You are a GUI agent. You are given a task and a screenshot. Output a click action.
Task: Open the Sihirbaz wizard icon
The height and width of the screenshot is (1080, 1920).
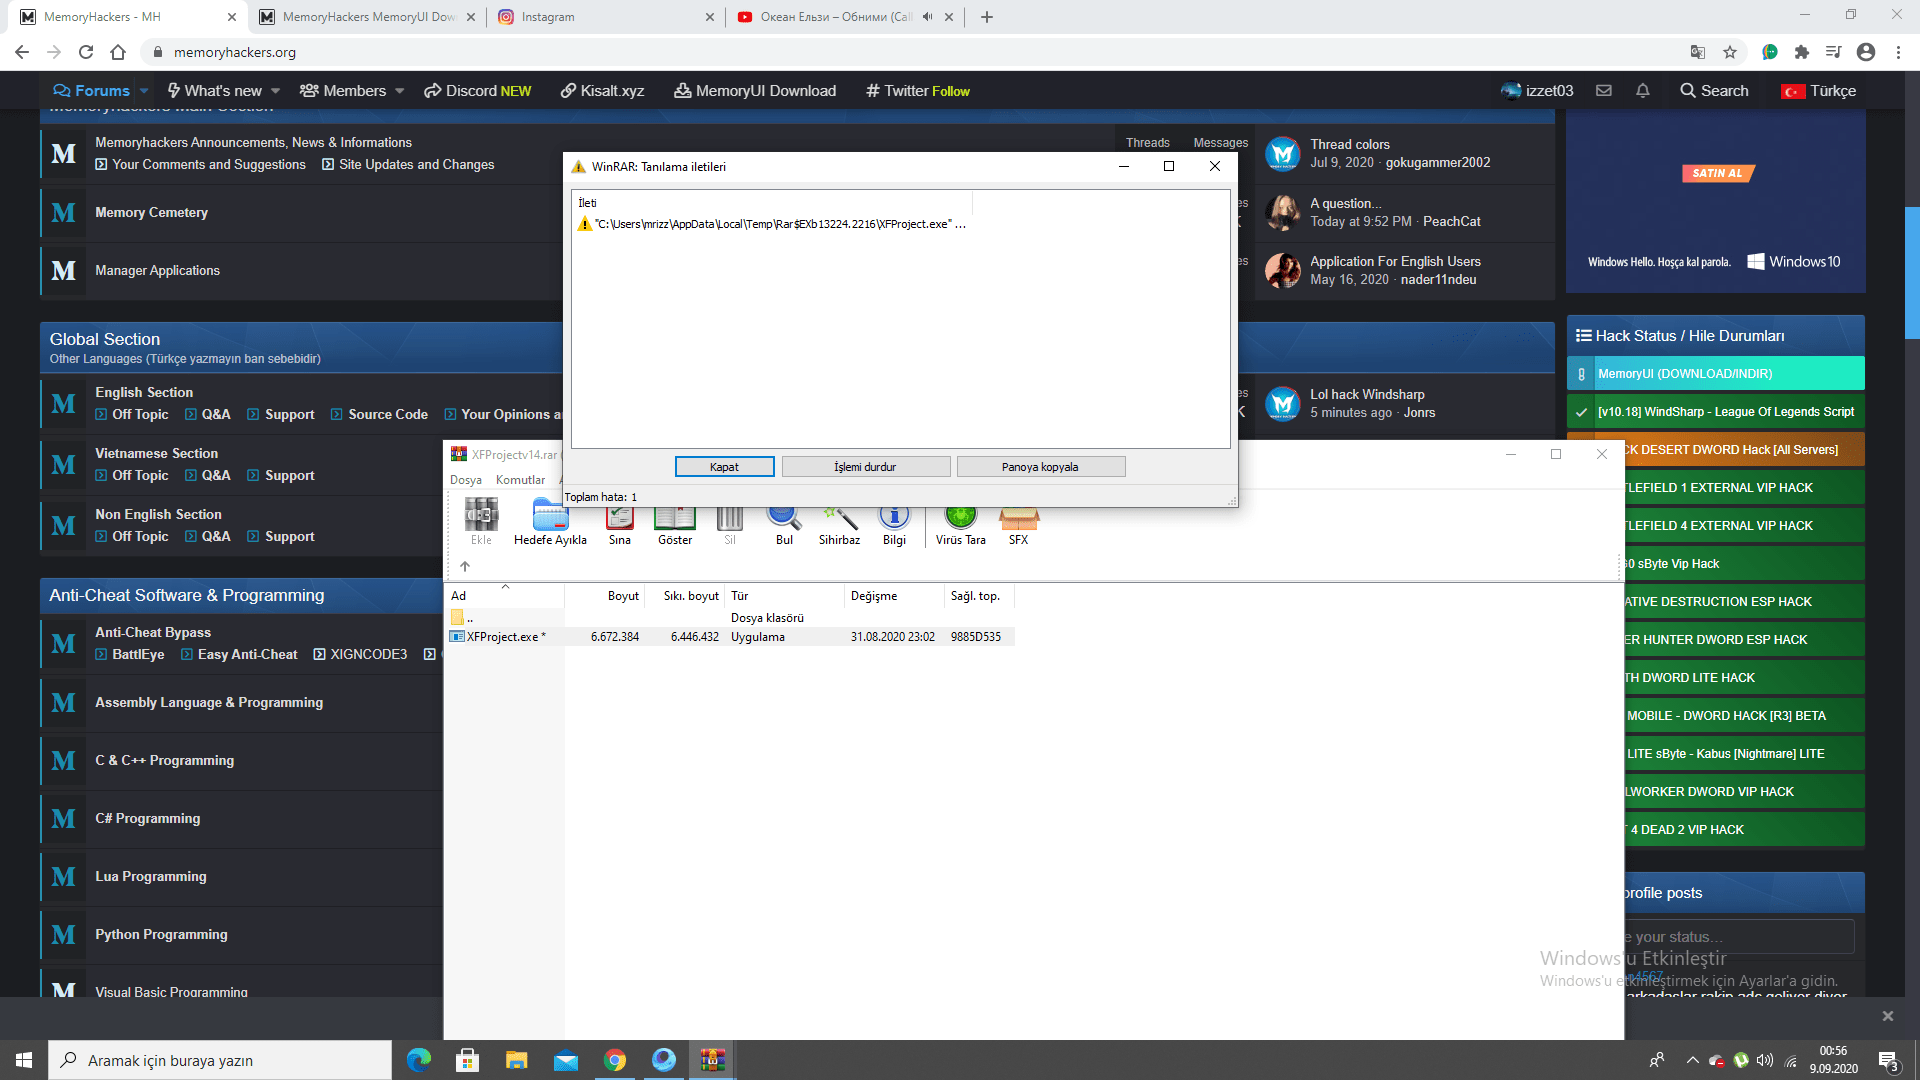[x=839, y=524]
